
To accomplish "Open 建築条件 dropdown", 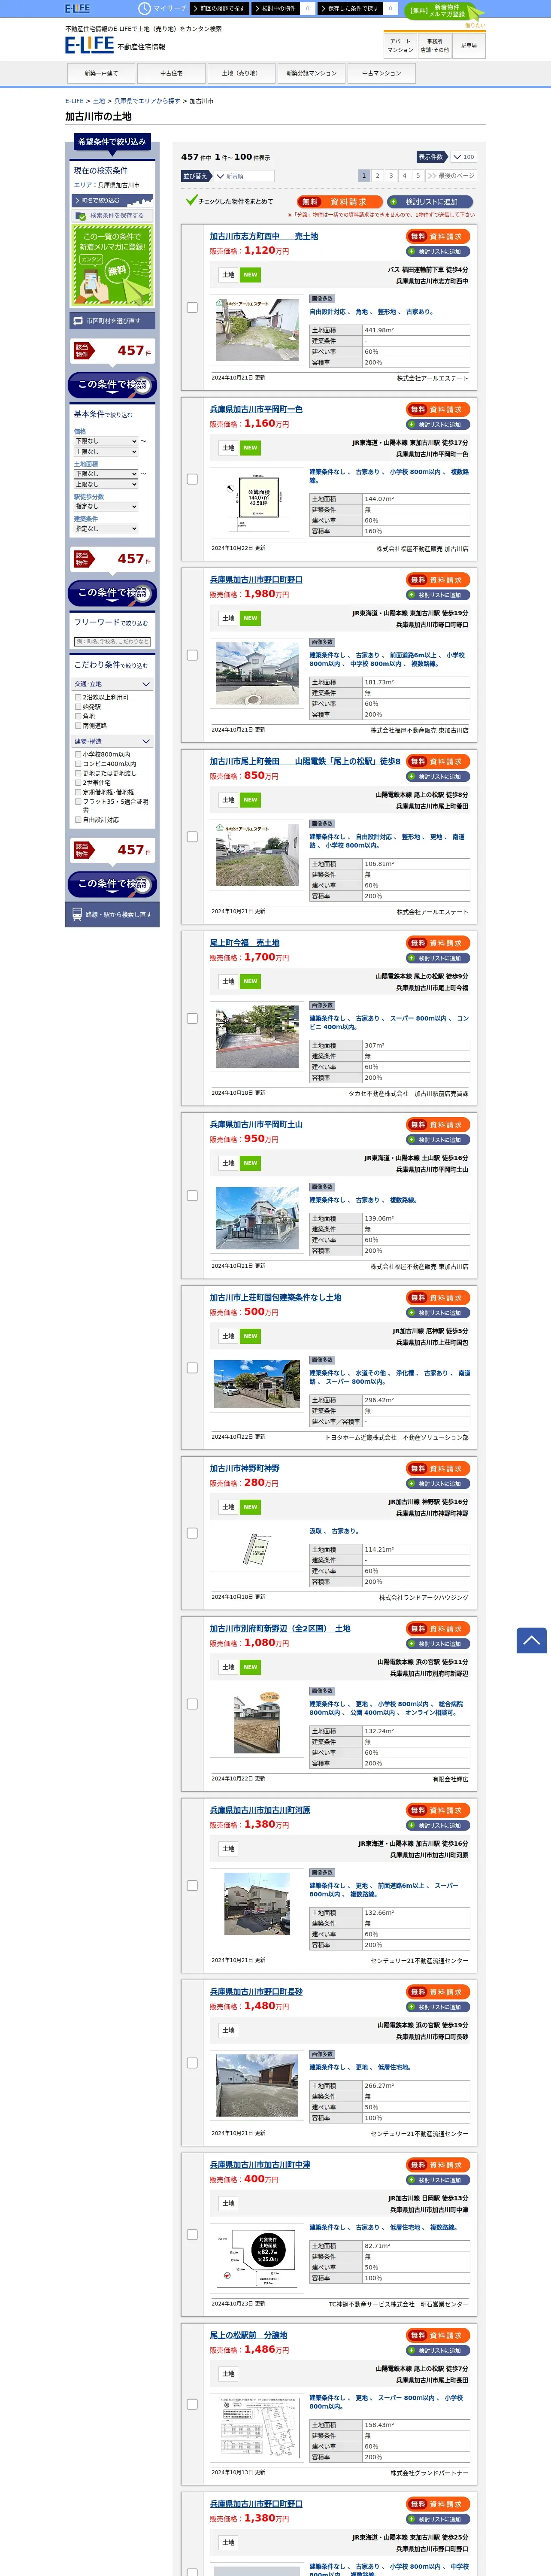I will [105, 529].
